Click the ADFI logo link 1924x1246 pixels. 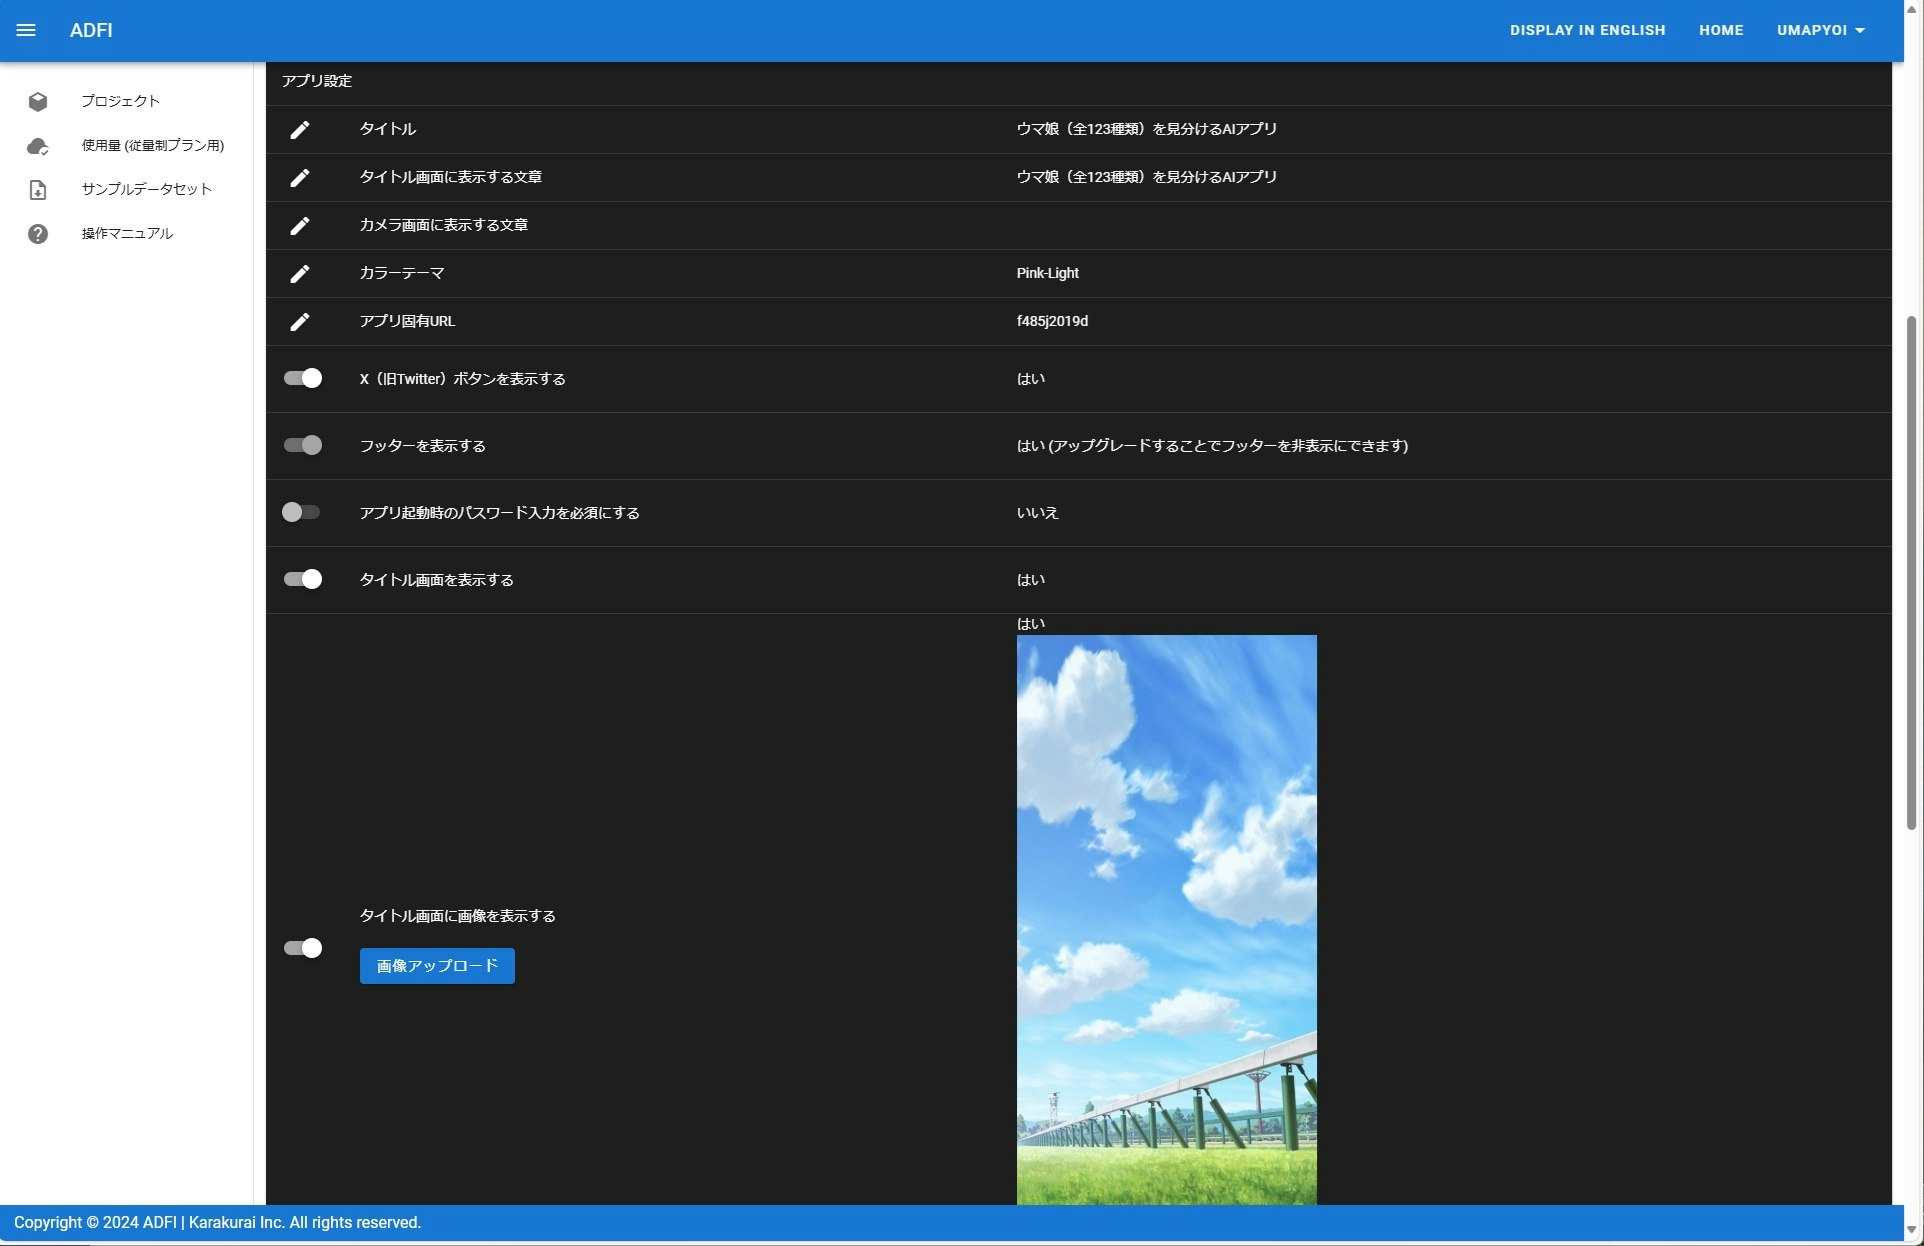pyautogui.click(x=90, y=30)
